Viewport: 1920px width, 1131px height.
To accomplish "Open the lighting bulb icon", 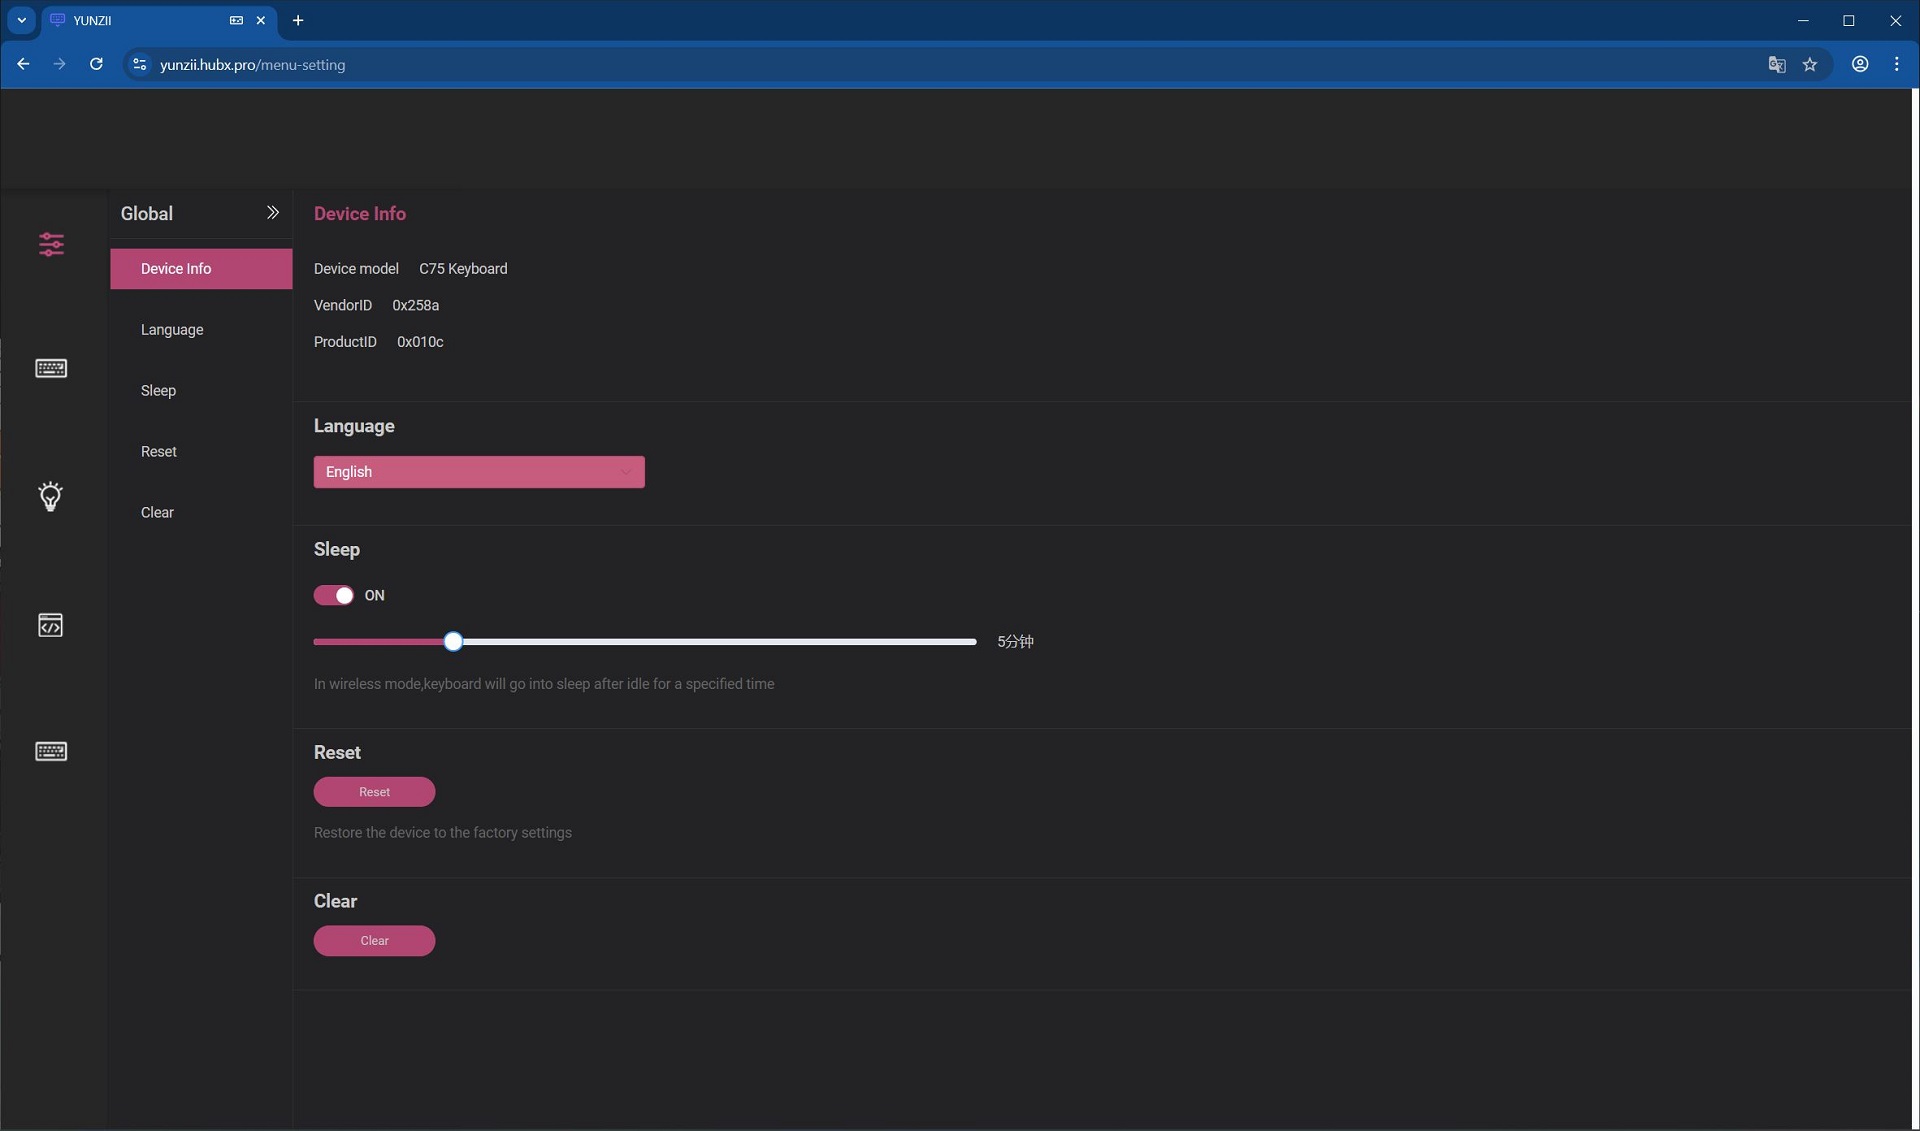I will click(x=50, y=496).
